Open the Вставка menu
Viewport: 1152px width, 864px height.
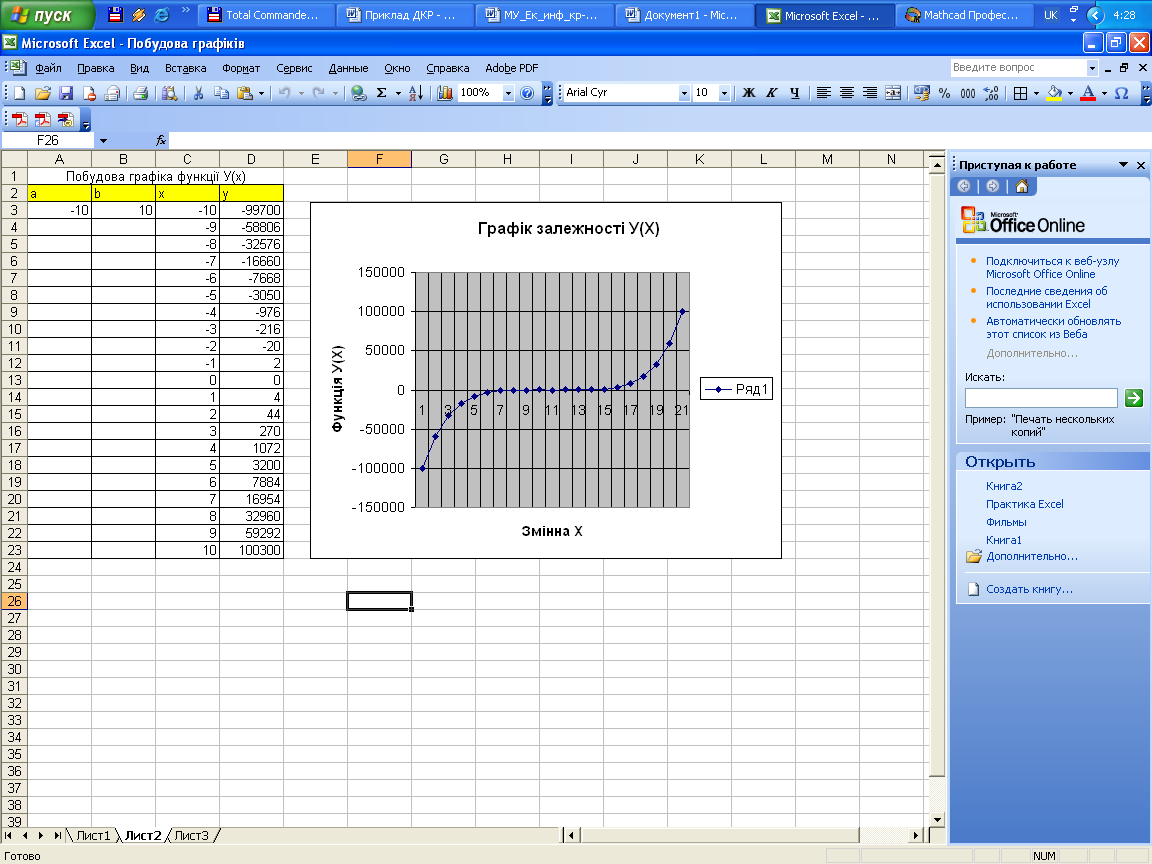(x=185, y=68)
